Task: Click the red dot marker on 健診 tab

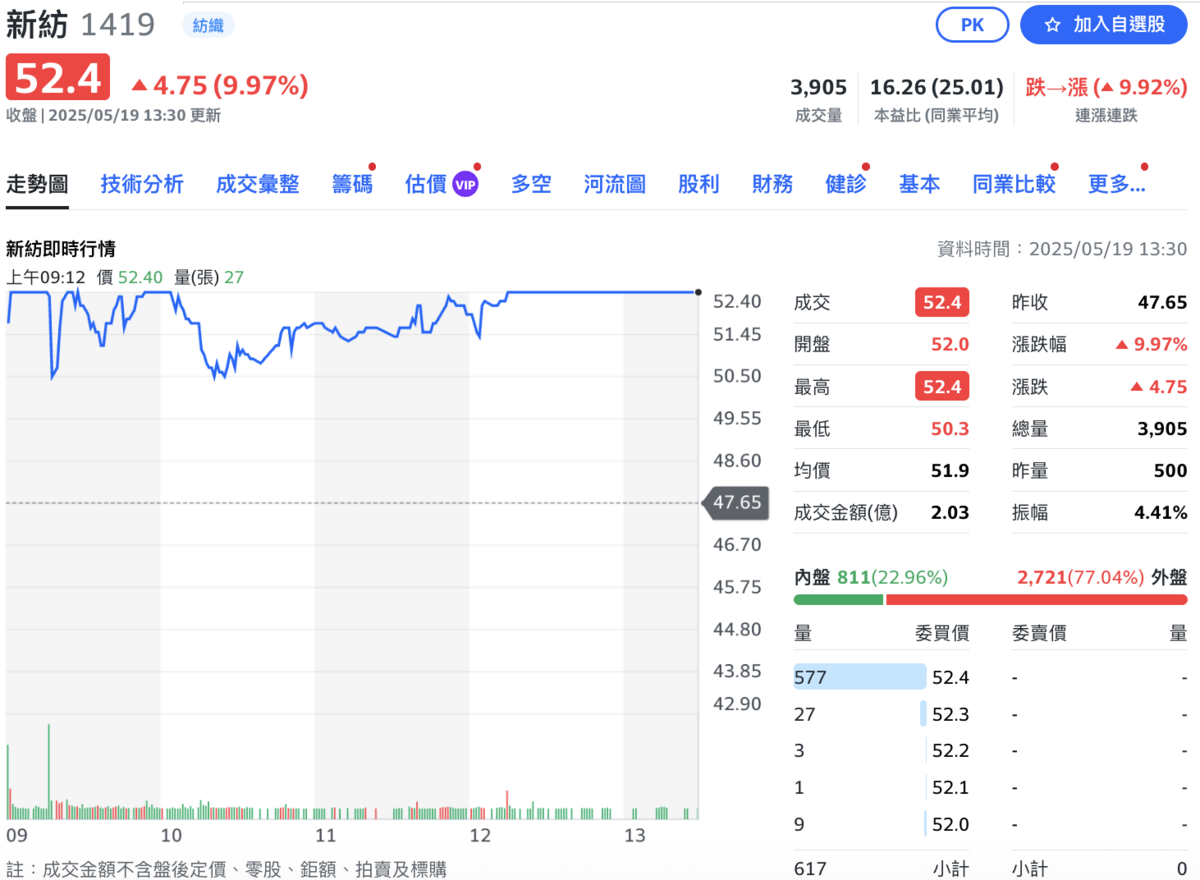Action: pyautogui.click(x=864, y=166)
